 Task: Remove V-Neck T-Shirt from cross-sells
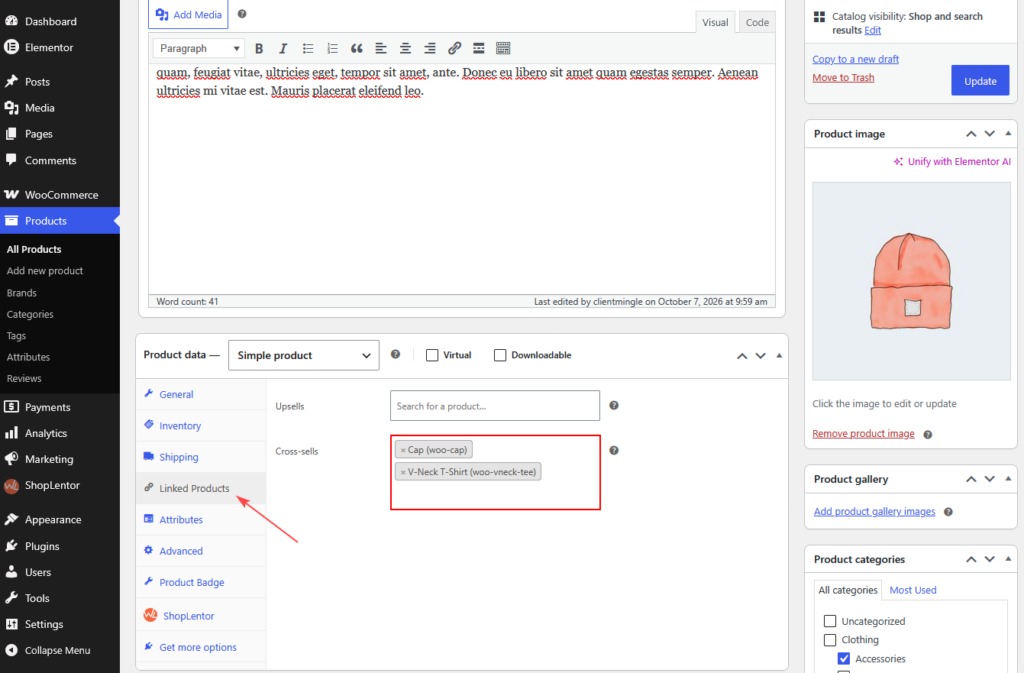(403, 472)
